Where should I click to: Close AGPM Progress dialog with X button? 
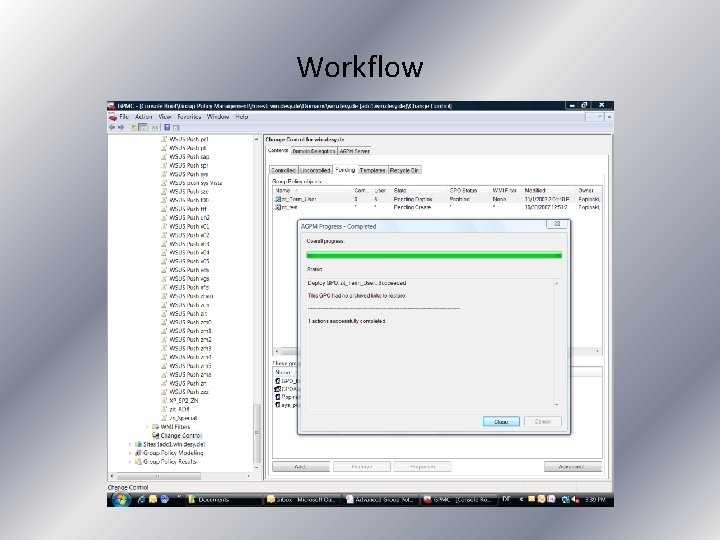click(557, 224)
